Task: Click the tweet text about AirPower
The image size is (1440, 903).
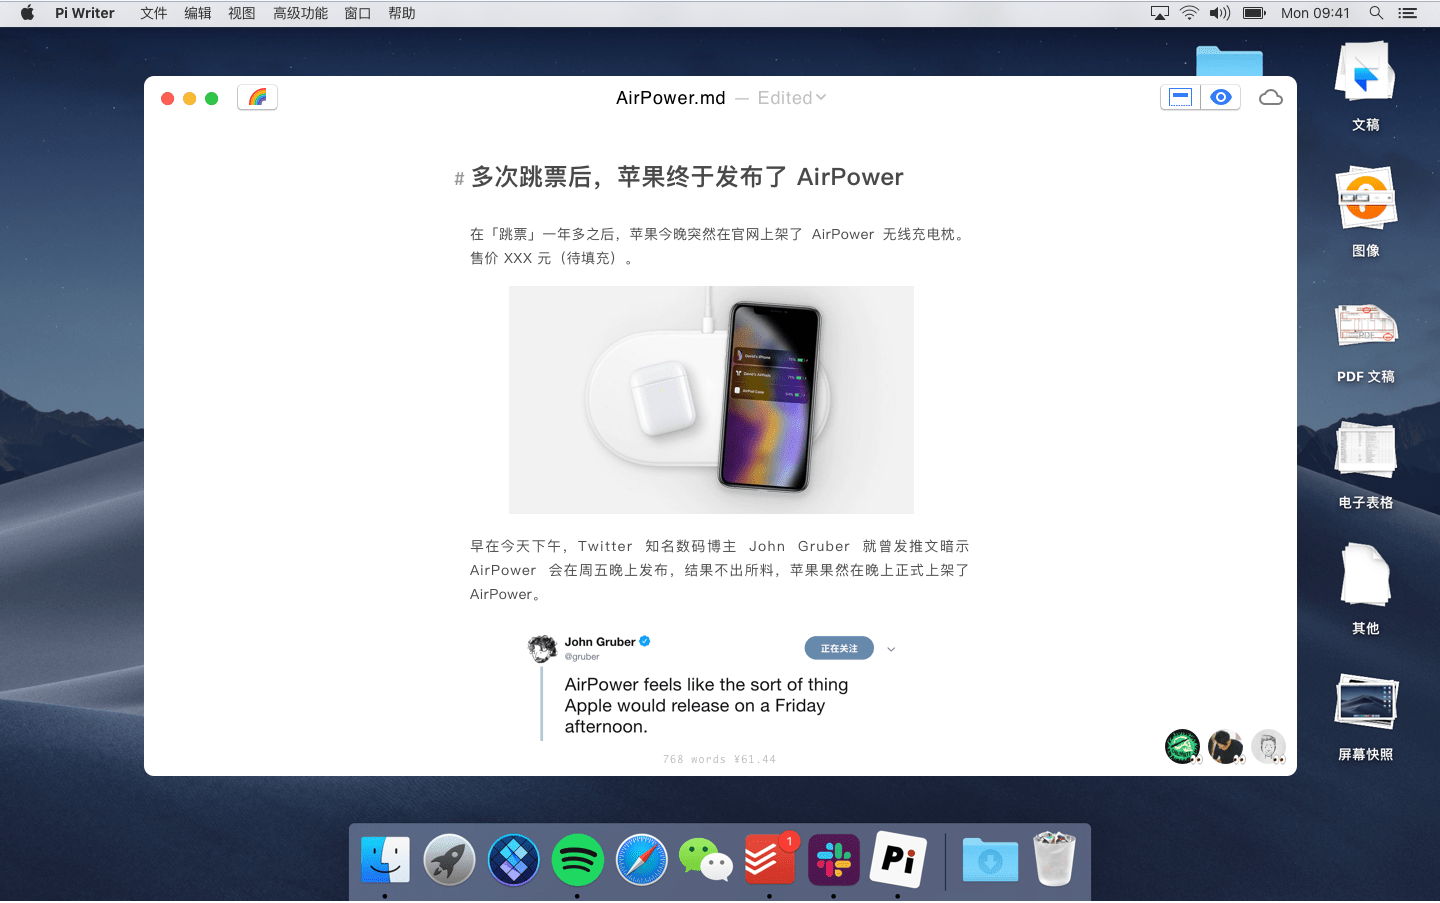Action: 706,705
